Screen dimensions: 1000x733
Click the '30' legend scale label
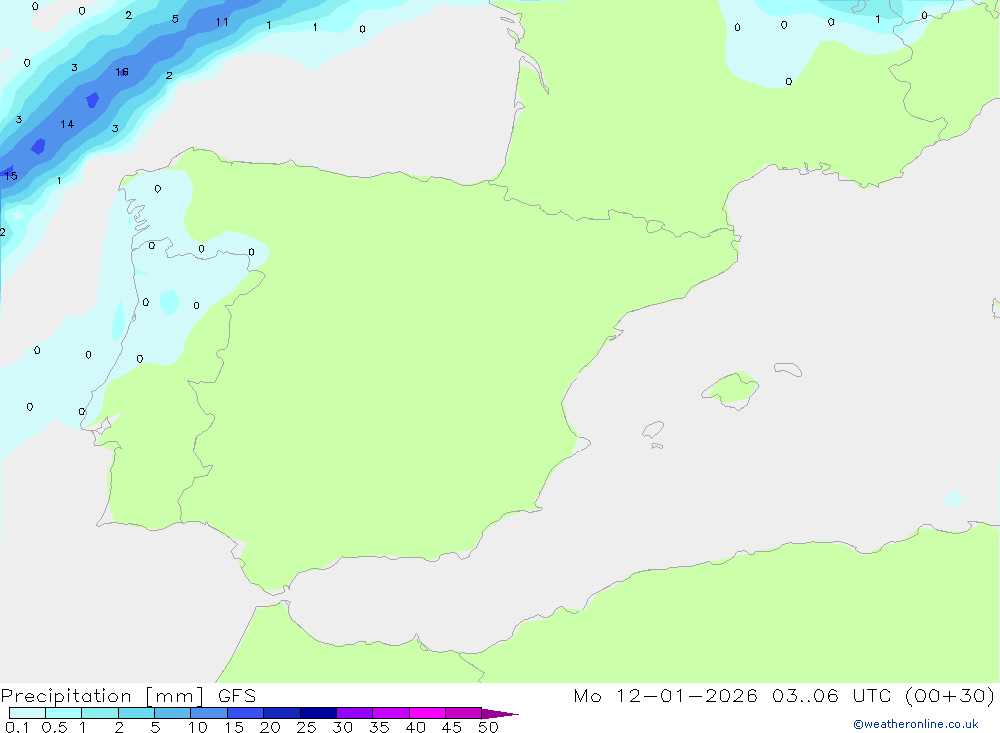(343, 727)
